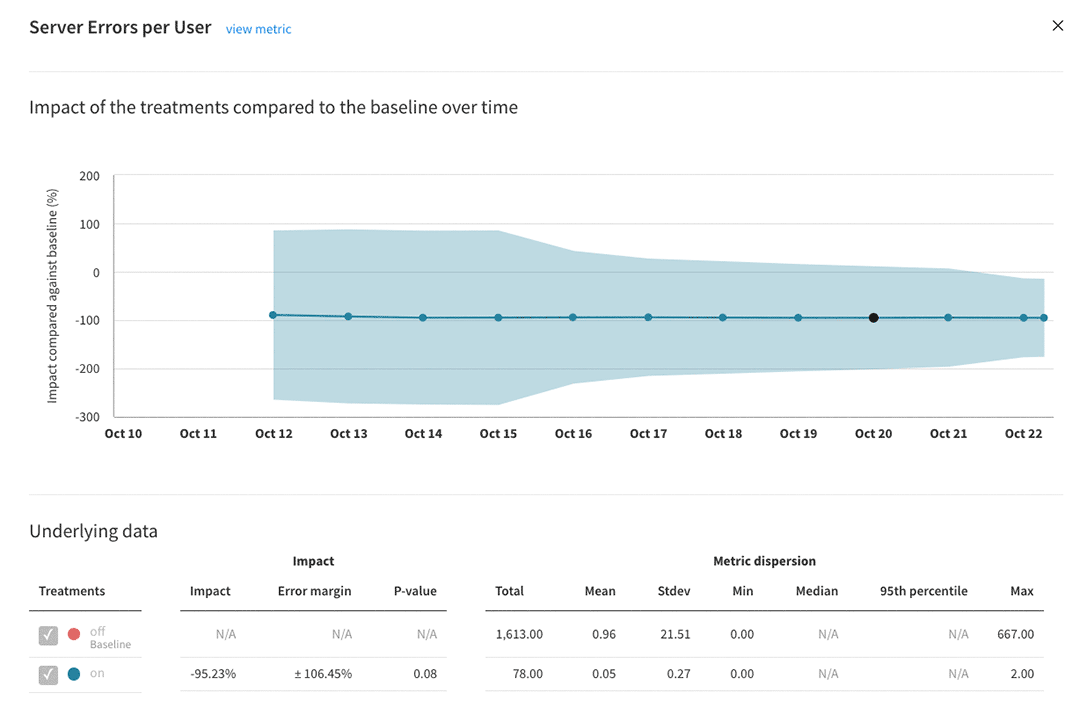Uncheck the off Baseline treatment checkbox
This screenshot has width=1080, height=722.
pyautogui.click(x=48, y=635)
